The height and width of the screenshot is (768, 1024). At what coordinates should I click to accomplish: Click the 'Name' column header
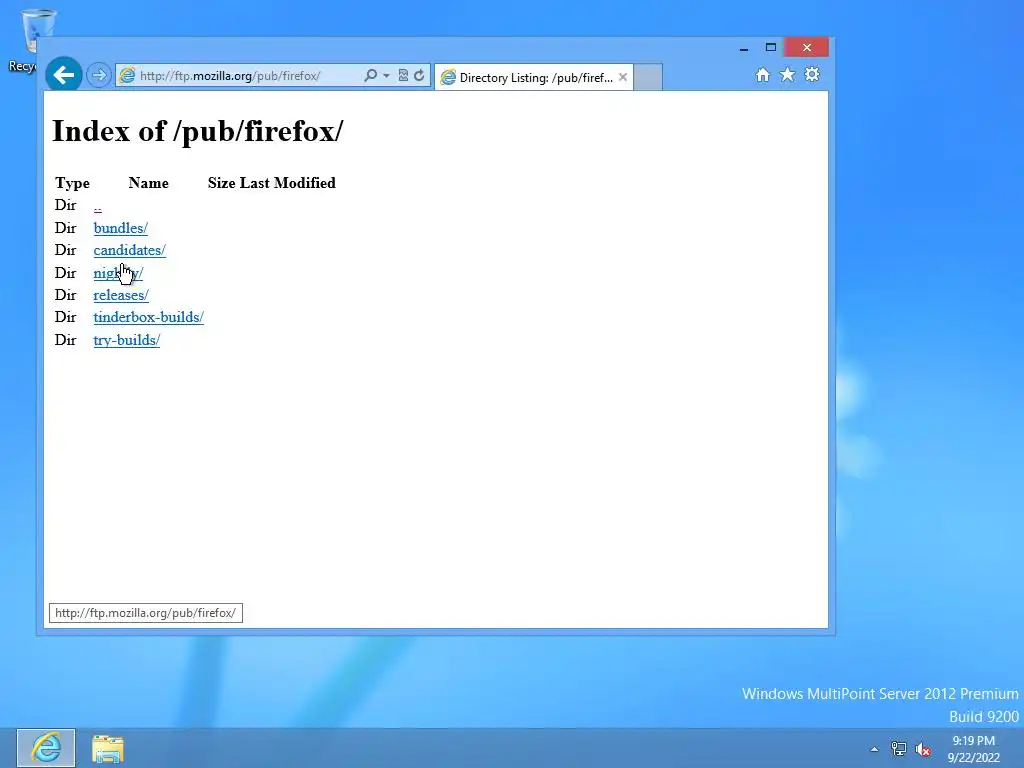(x=148, y=183)
